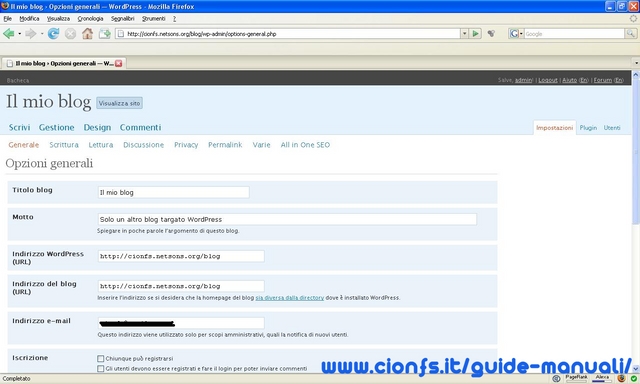This screenshot has width=640, height=384.
Task: Click the Indirizzo WordPress URL field
Action: pos(181,256)
